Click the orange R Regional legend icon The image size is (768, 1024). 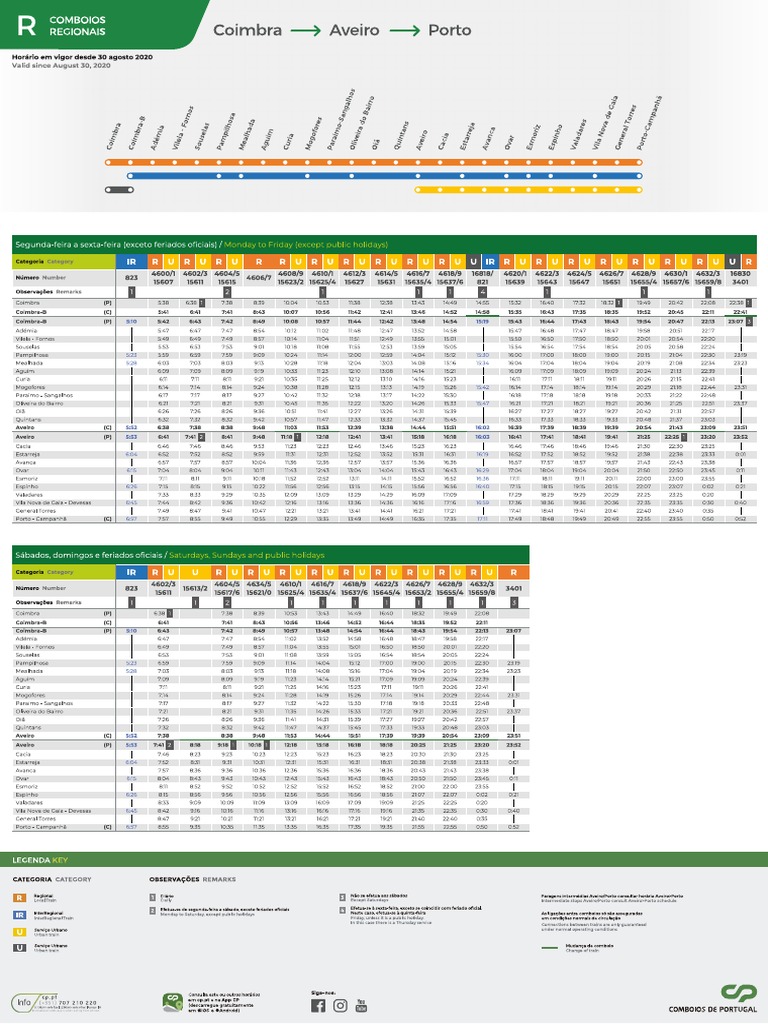click(x=20, y=898)
